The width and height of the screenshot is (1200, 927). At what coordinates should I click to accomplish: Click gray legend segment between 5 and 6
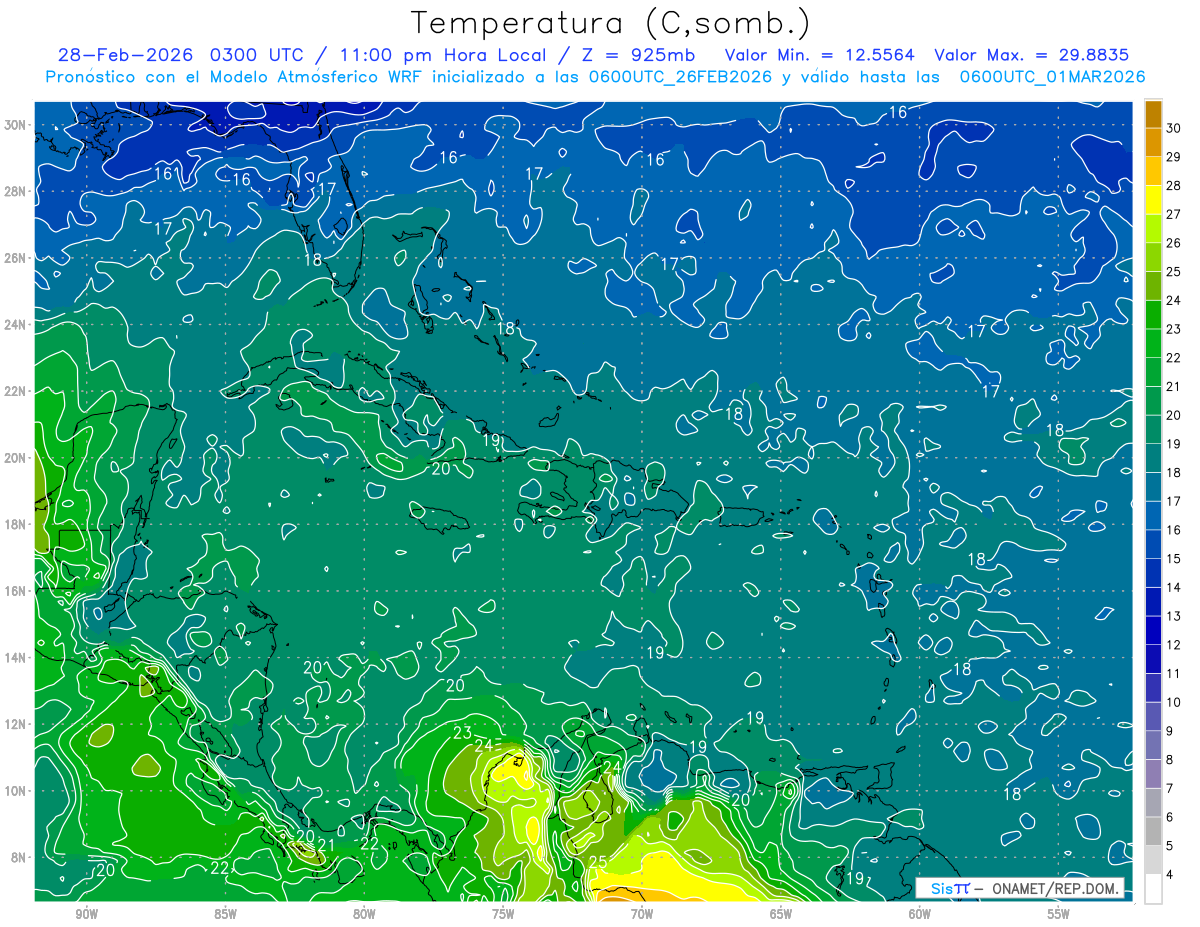coord(1153,832)
